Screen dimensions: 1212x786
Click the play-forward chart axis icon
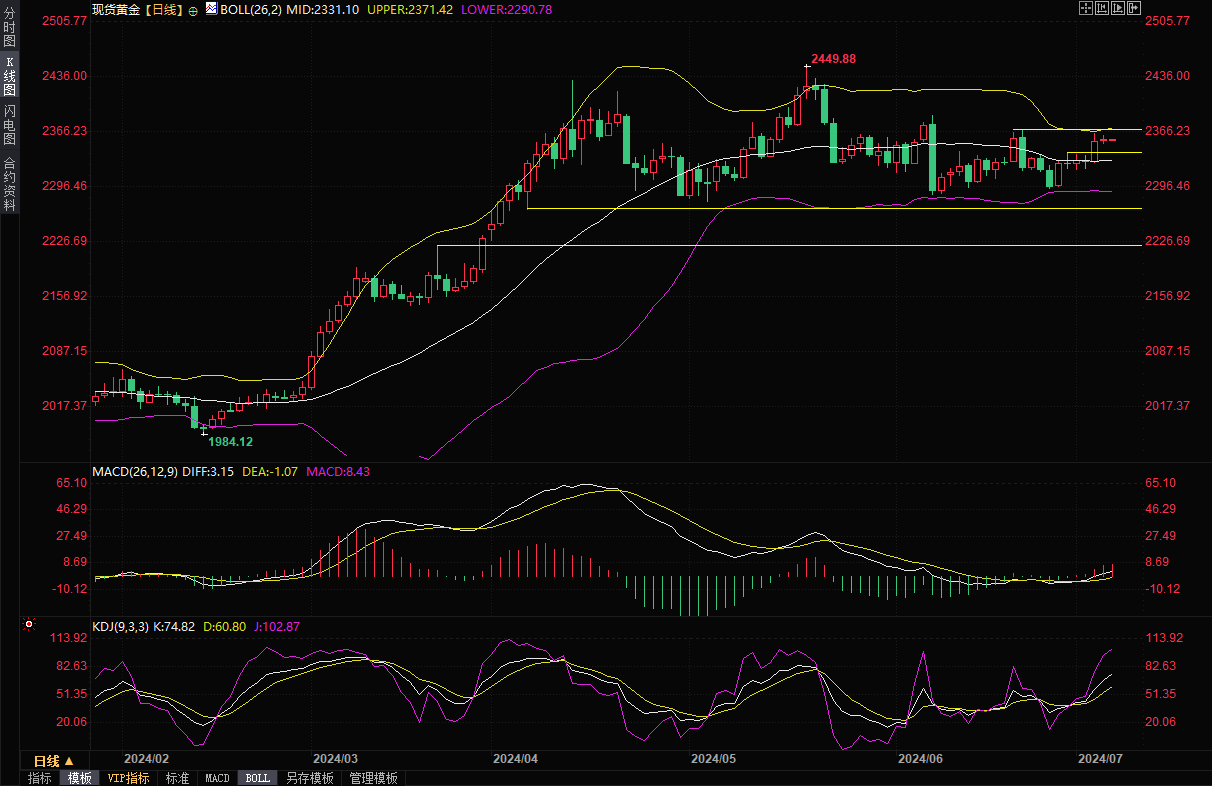(1118, 8)
